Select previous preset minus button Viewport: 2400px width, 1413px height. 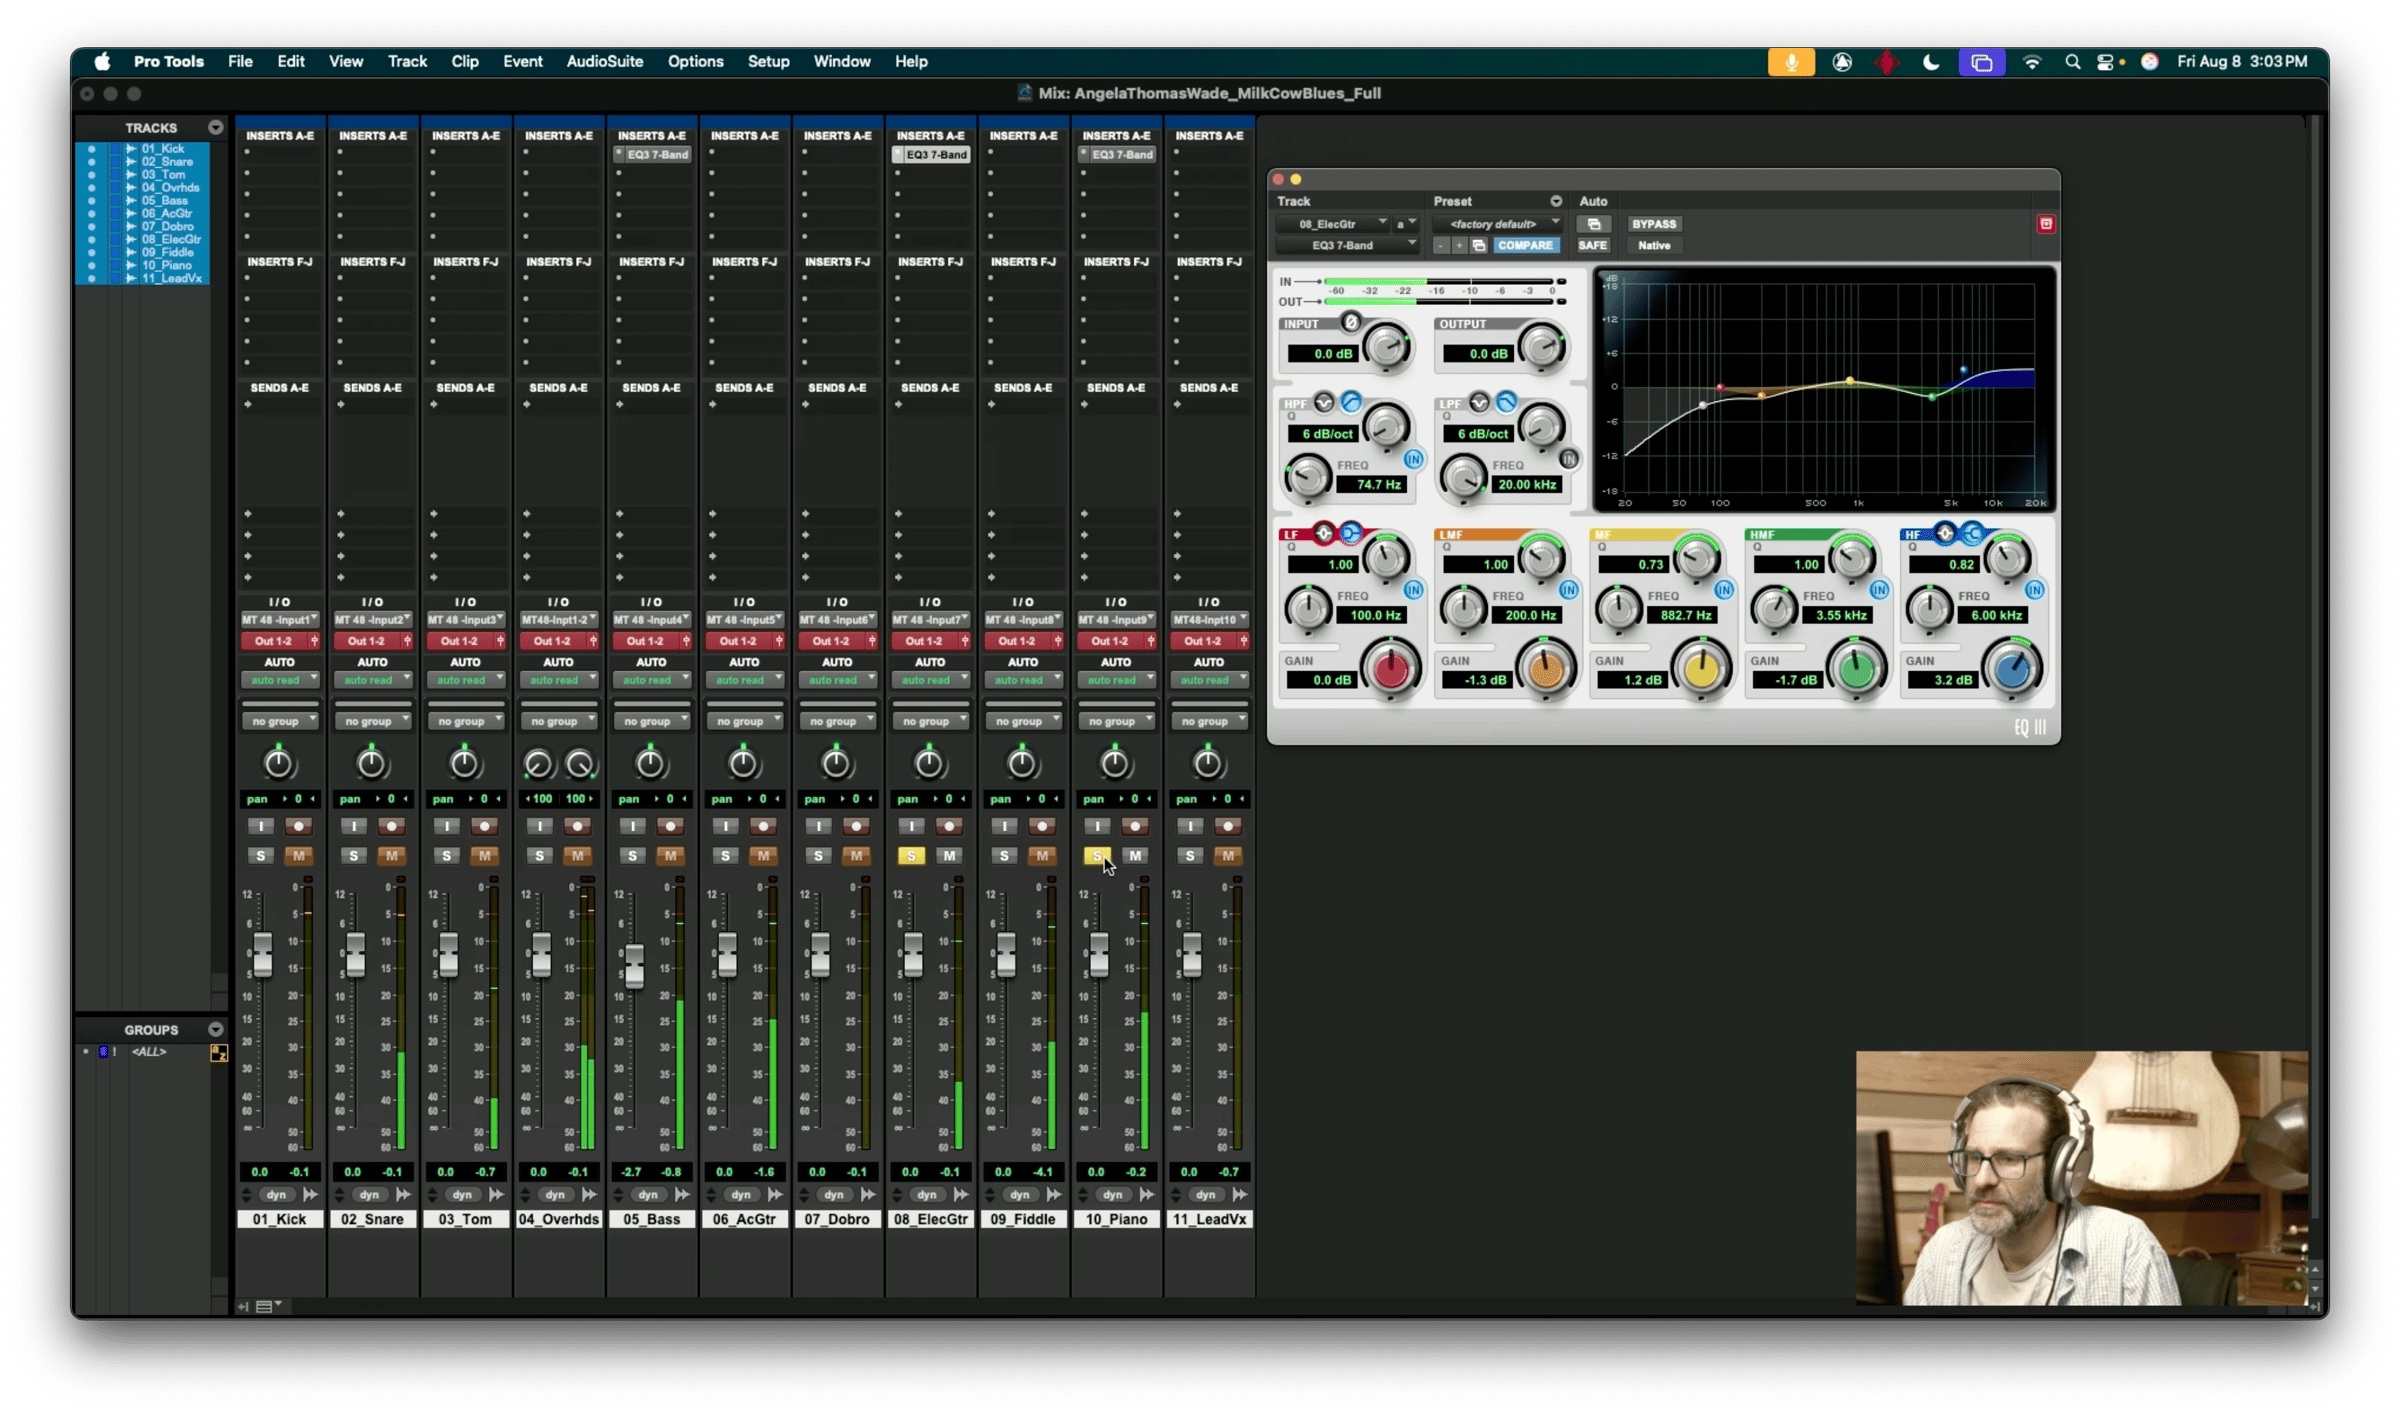pos(1440,245)
